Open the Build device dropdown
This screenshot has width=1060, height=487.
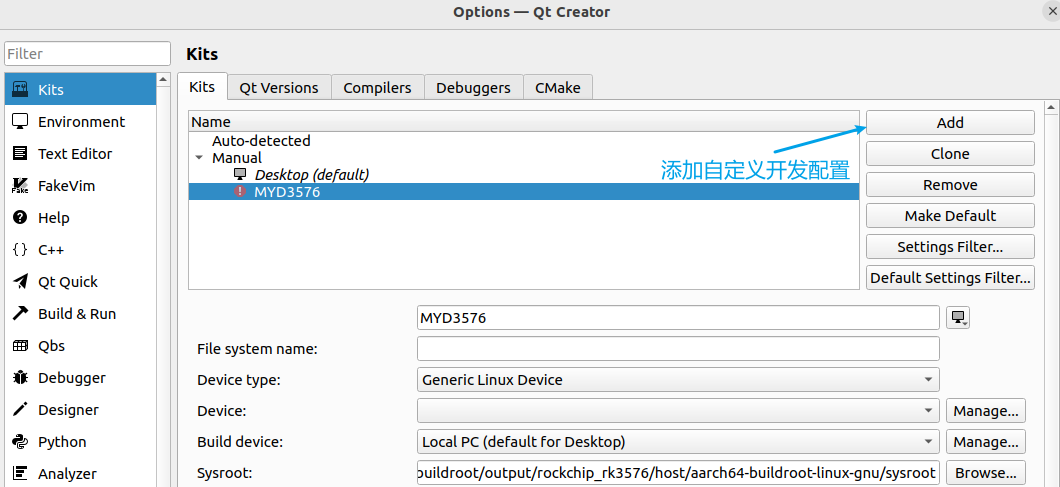[x=678, y=442]
